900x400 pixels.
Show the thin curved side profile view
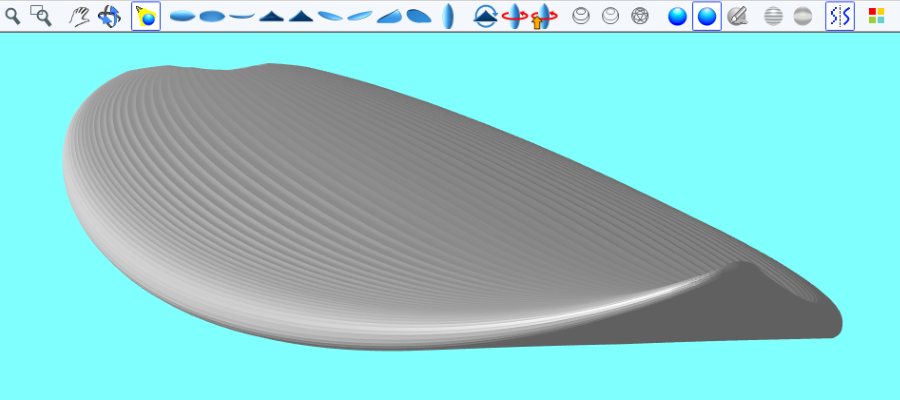242,16
